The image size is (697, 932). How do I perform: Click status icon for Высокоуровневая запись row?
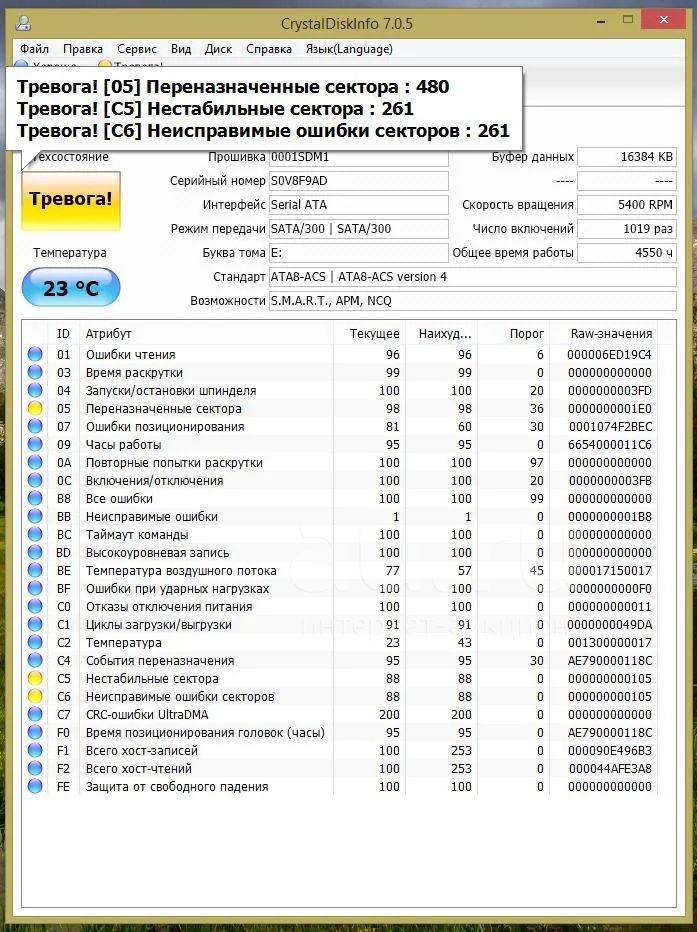[35, 552]
